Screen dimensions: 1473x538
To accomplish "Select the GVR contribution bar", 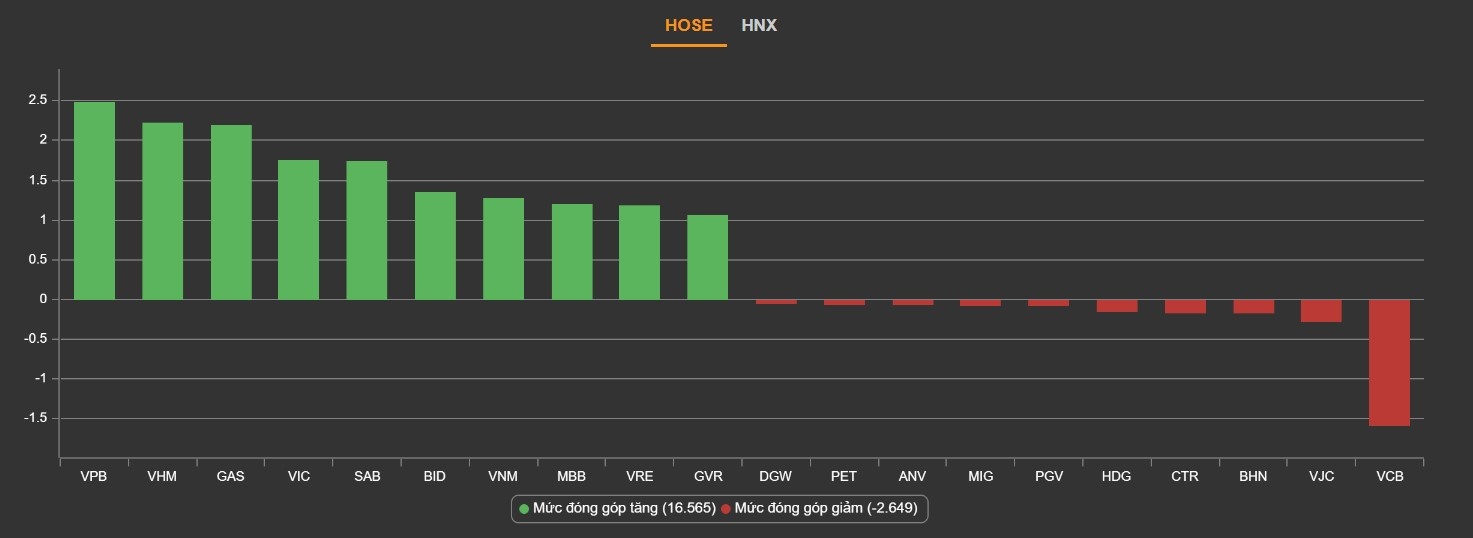I will click(x=707, y=257).
